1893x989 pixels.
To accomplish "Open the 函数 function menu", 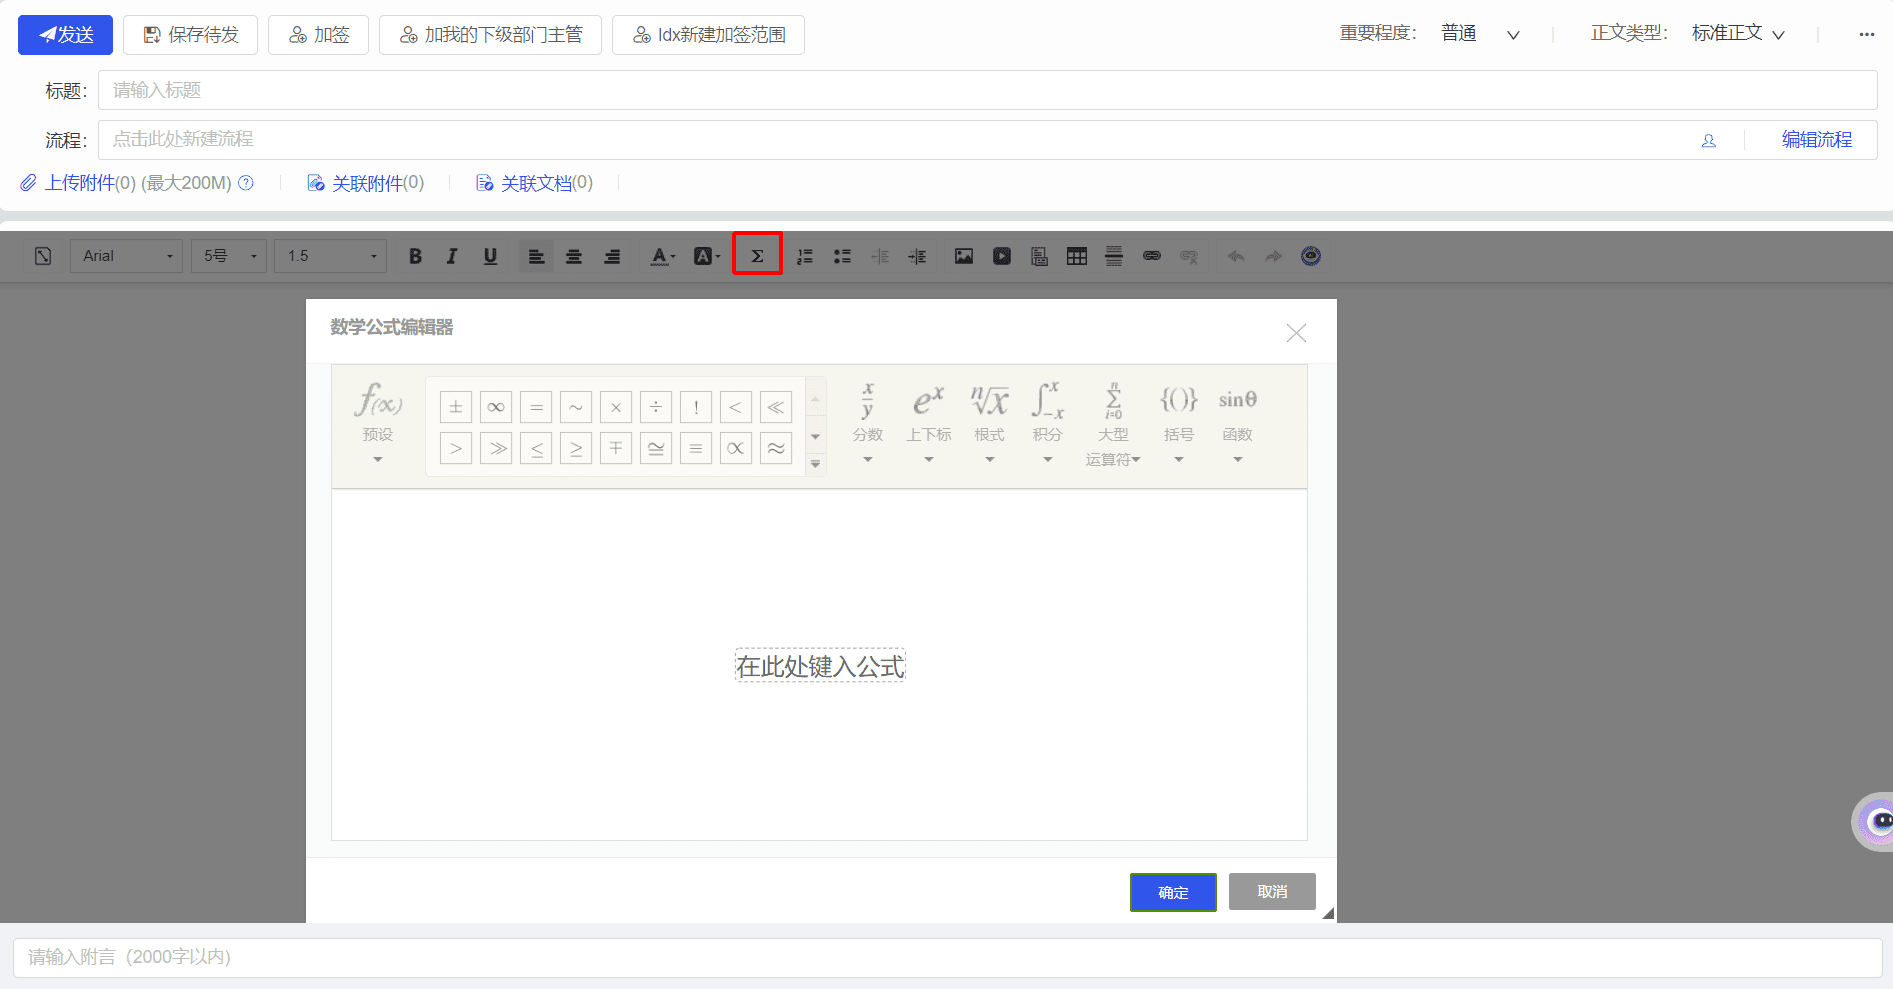I will [x=1237, y=423].
